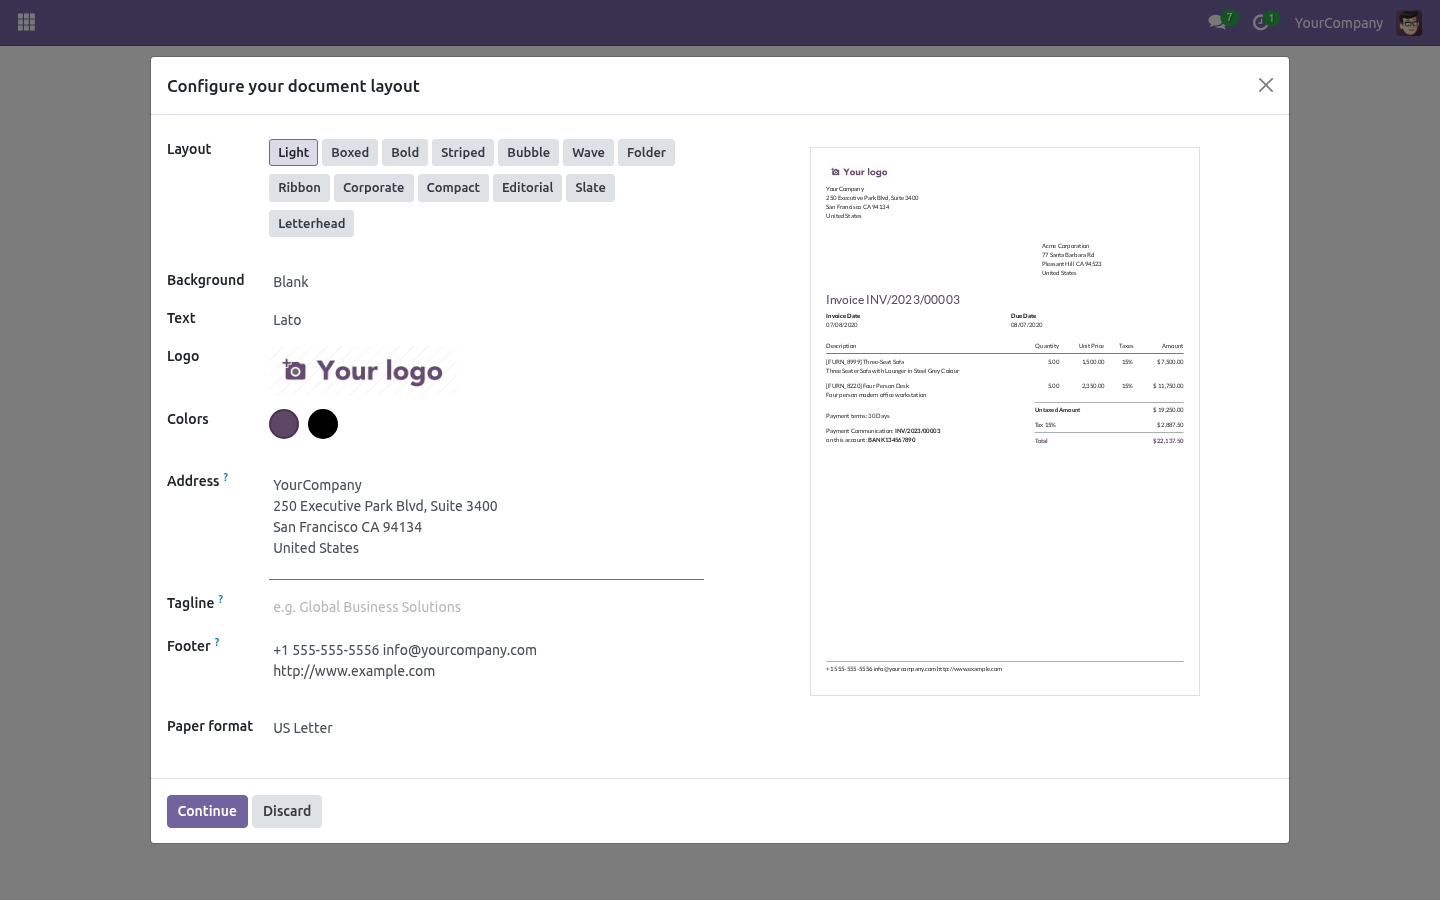Select the Bubble layout option
Screen dimensions: 1440x900
(528, 152)
